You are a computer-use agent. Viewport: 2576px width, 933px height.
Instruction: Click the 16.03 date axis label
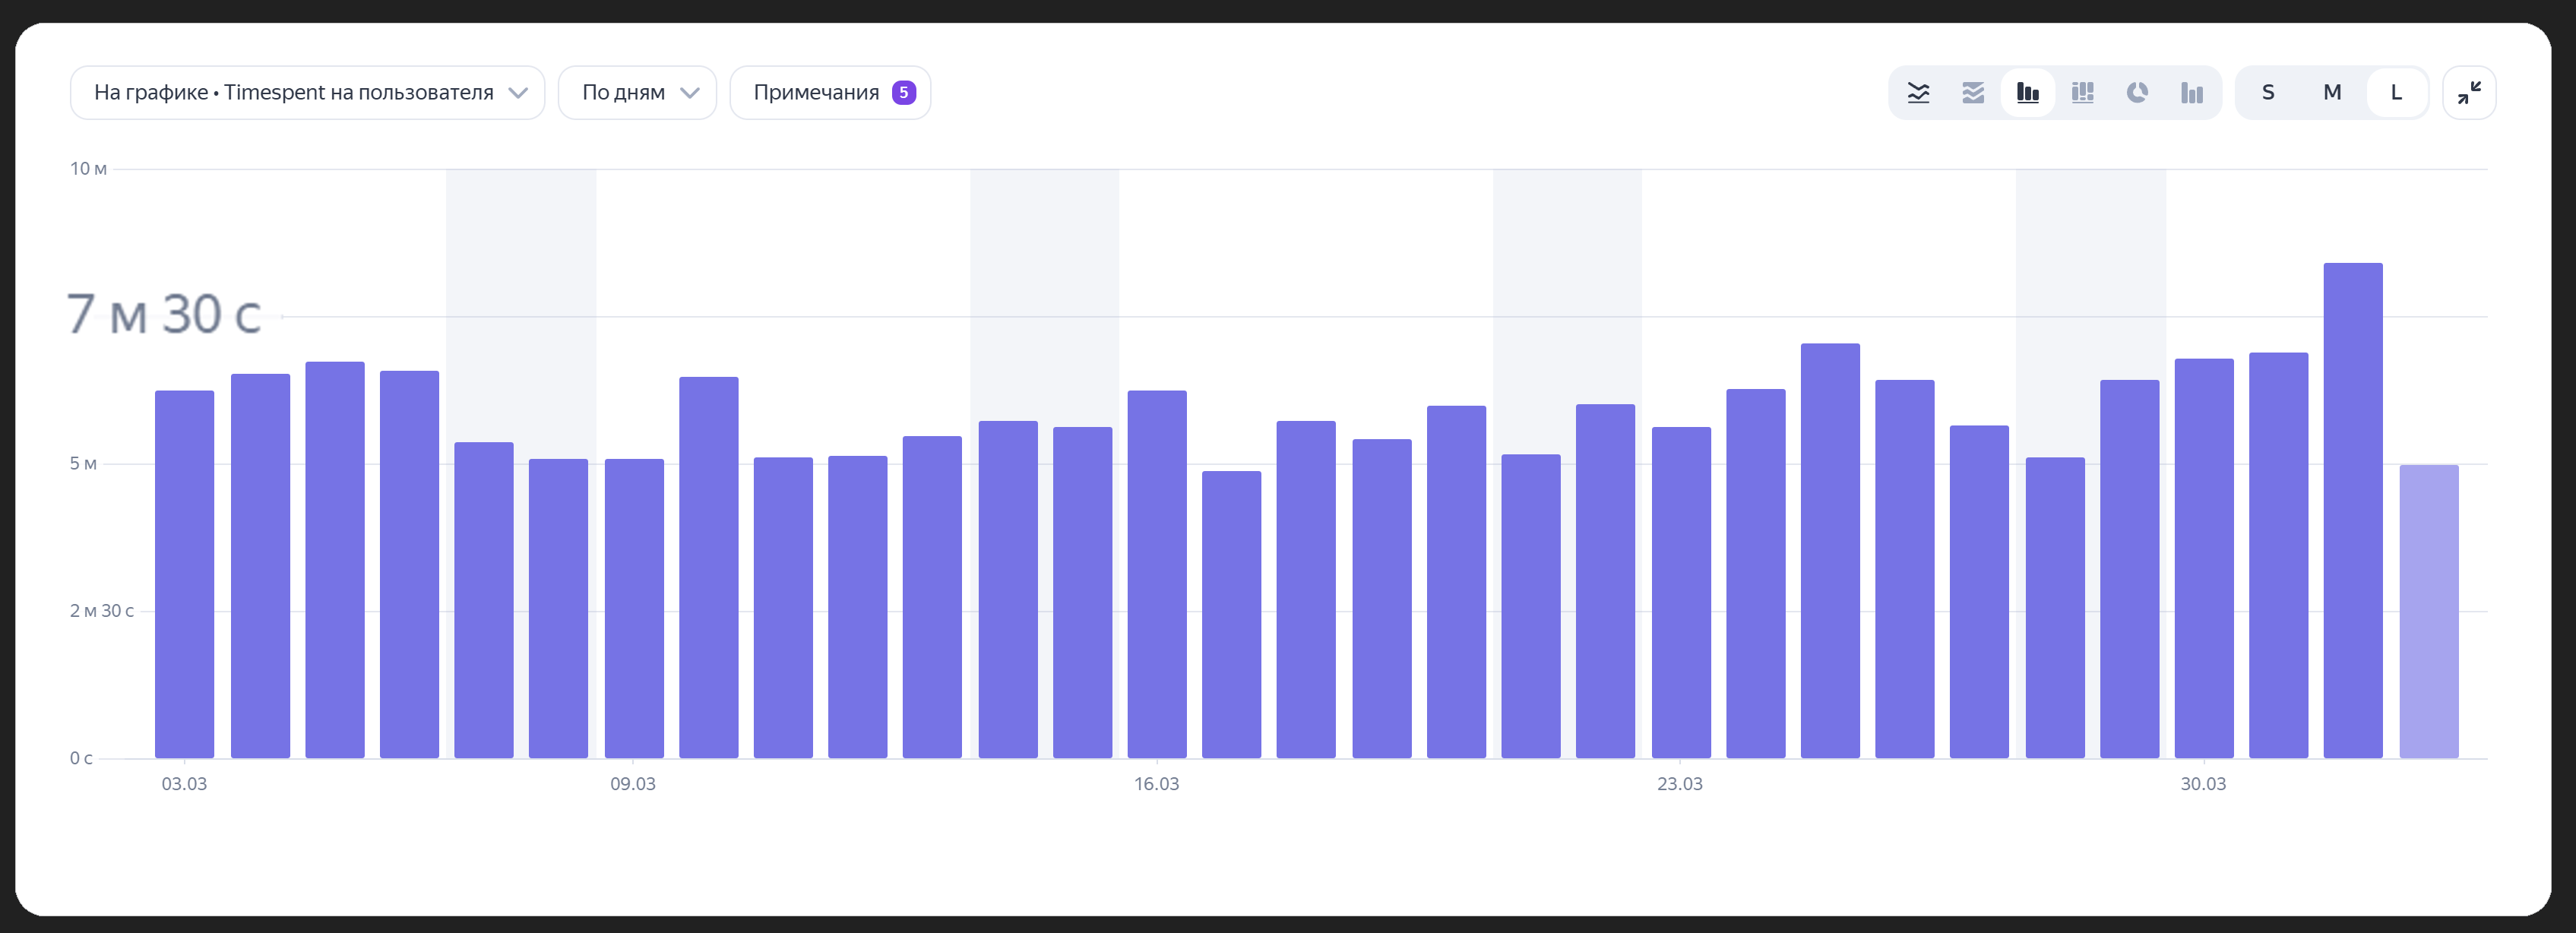(x=1156, y=784)
